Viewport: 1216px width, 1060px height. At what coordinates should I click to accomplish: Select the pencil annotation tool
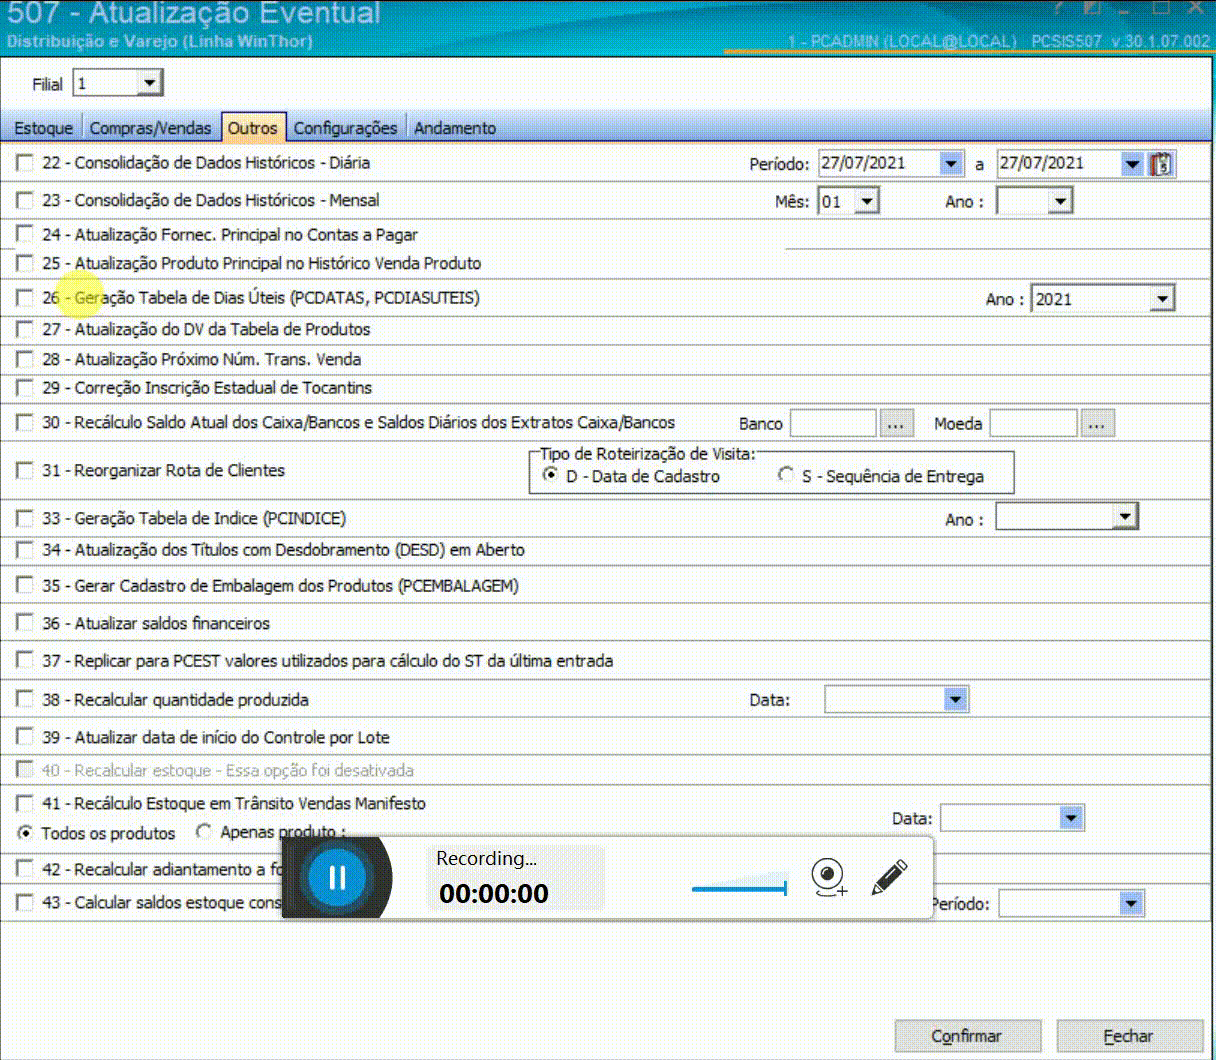click(x=888, y=877)
